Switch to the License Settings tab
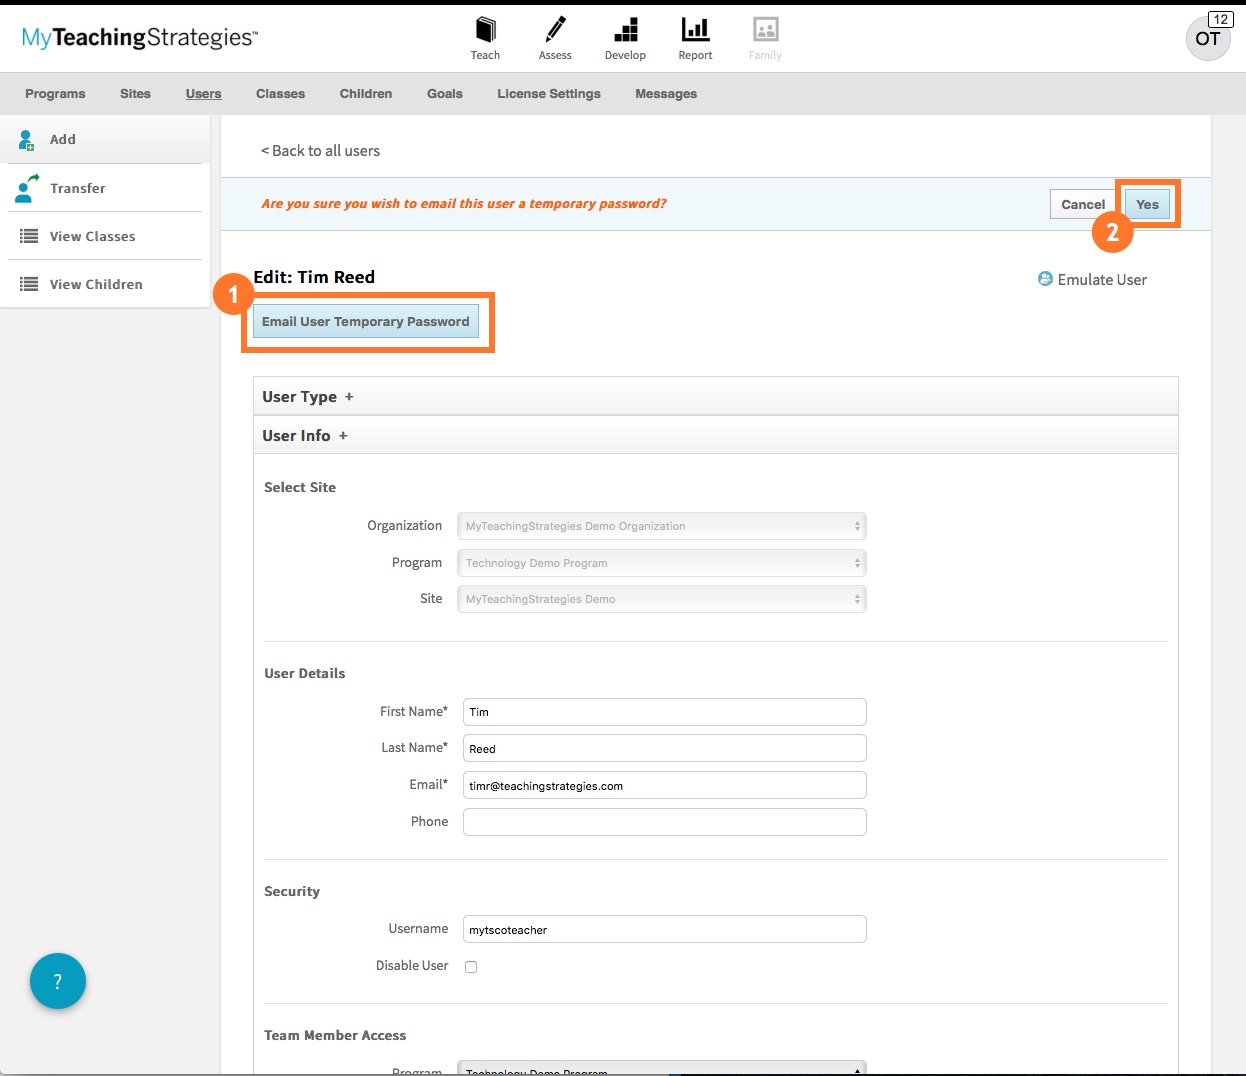Screen dimensions: 1246x1076 click(x=548, y=93)
